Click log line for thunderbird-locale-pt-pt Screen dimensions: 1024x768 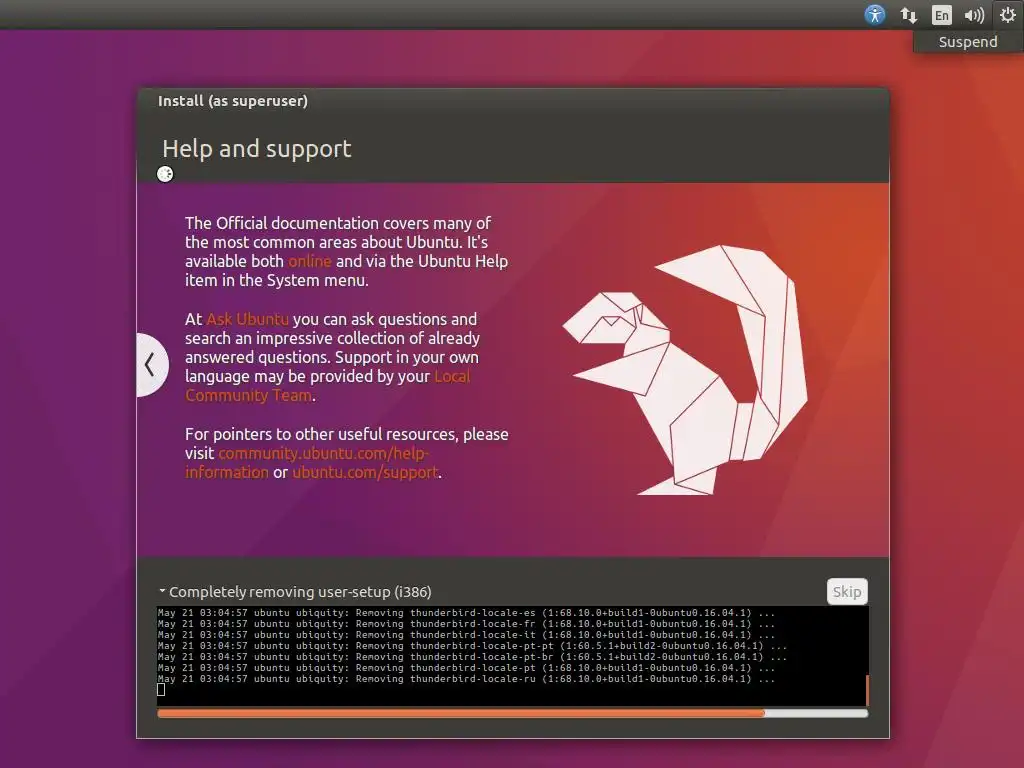pyautogui.click(x=472, y=646)
